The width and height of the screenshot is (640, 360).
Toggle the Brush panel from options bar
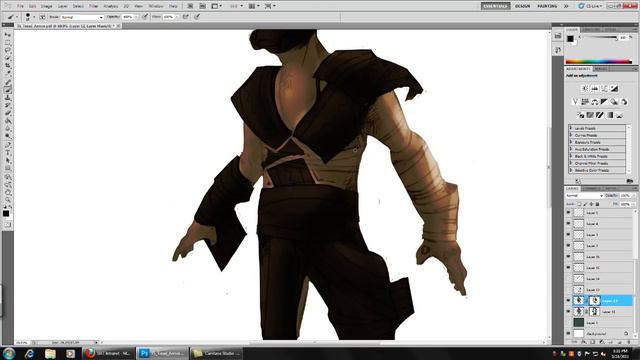42,17
